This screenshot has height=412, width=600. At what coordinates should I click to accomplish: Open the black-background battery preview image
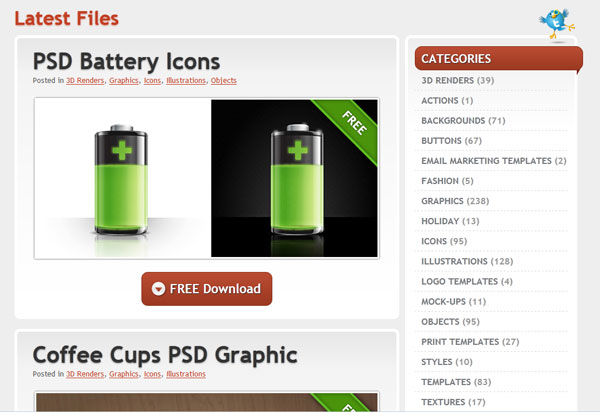tap(294, 178)
